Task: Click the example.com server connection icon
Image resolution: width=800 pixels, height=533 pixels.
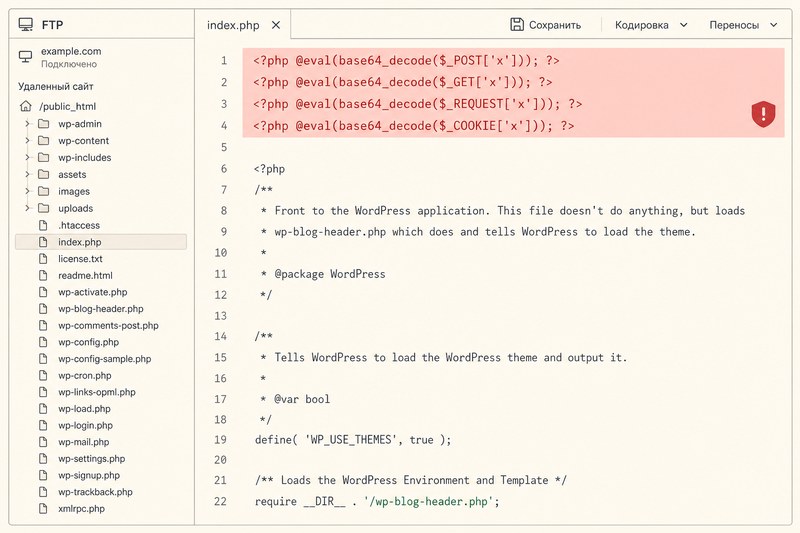Action: click(x=26, y=57)
